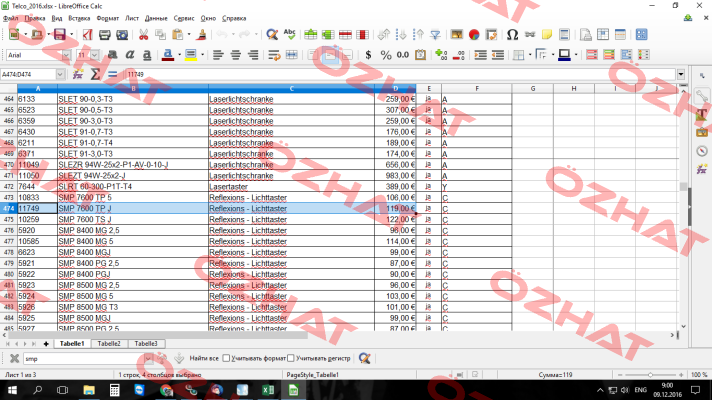Increase cell indent
Screen dimensions: 712x400
pos(480,55)
